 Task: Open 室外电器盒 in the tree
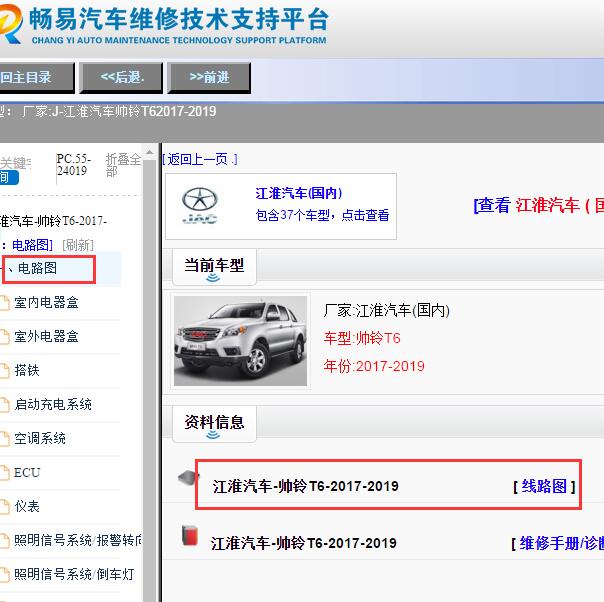tap(46, 337)
